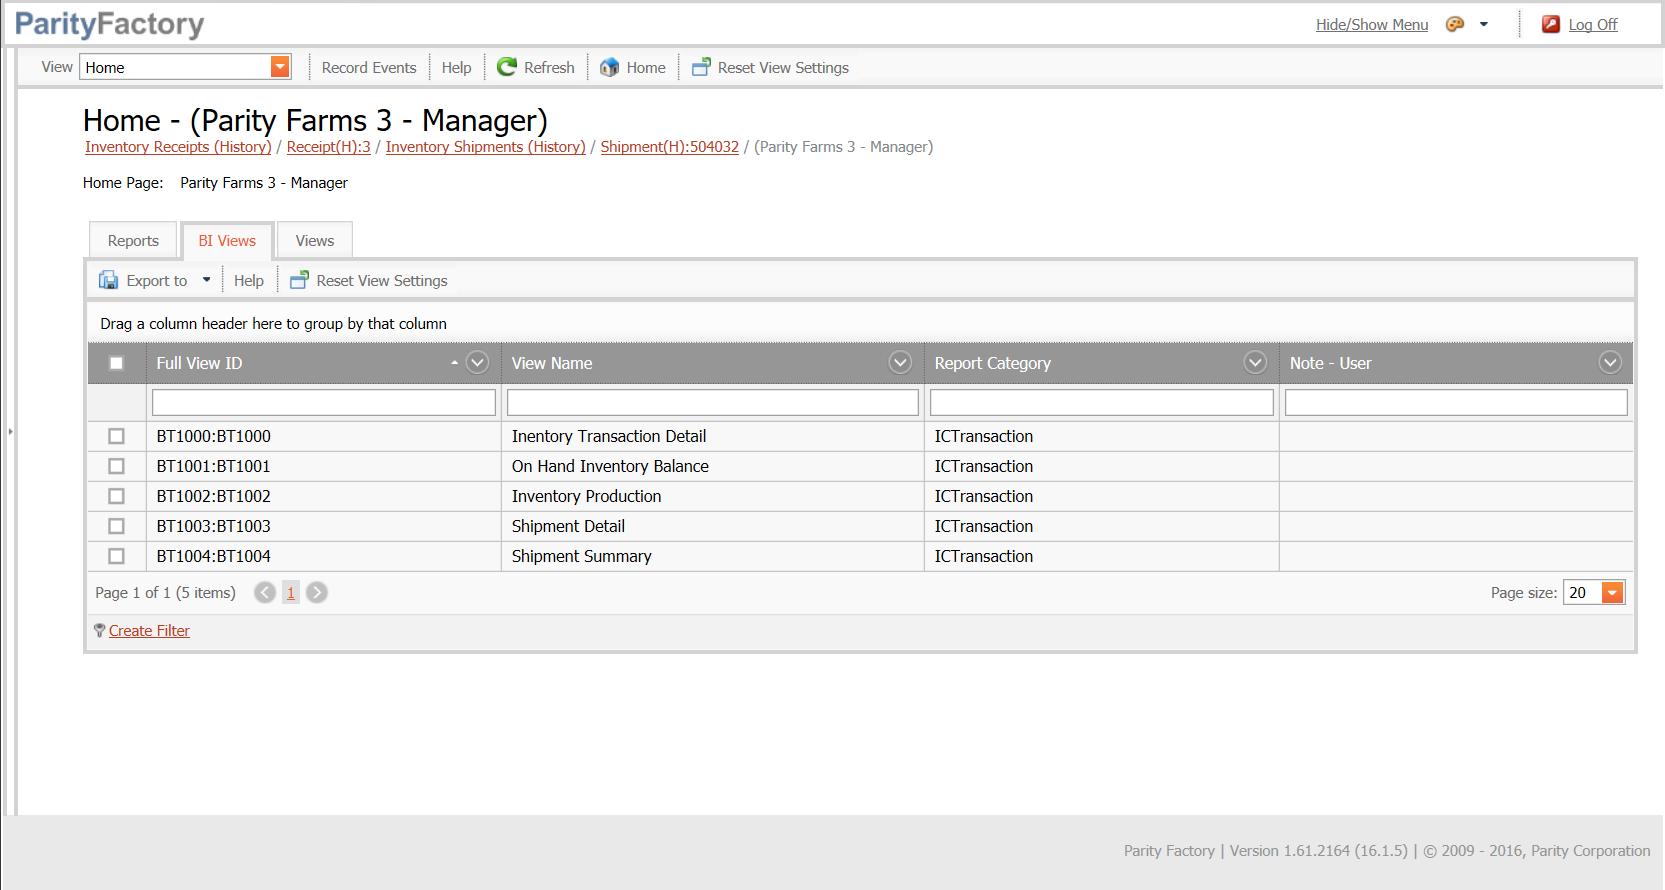Image resolution: width=1665 pixels, height=890 pixels.
Task: Expand the Page size dropdown
Action: [x=1612, y=593]
